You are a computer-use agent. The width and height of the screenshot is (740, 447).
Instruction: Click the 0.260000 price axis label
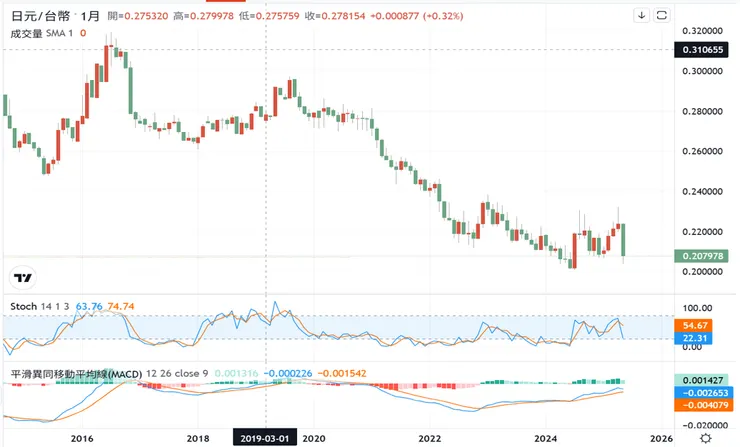(702, 151)
